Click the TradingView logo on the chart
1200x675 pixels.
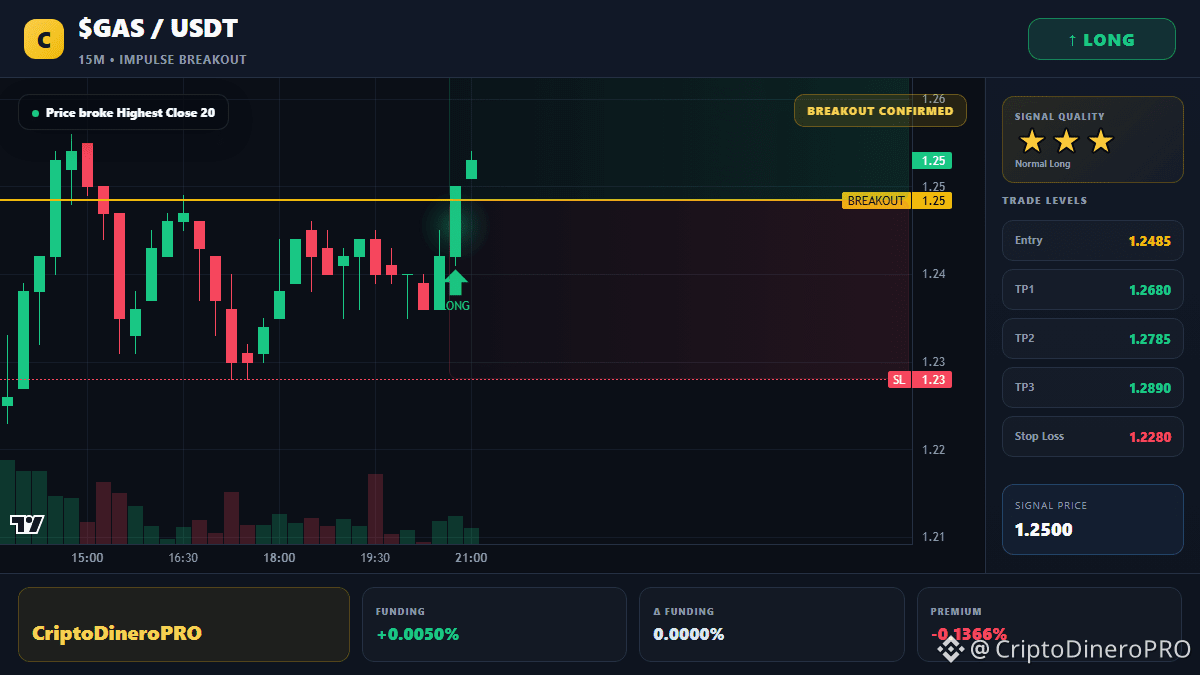click(27, 524)
